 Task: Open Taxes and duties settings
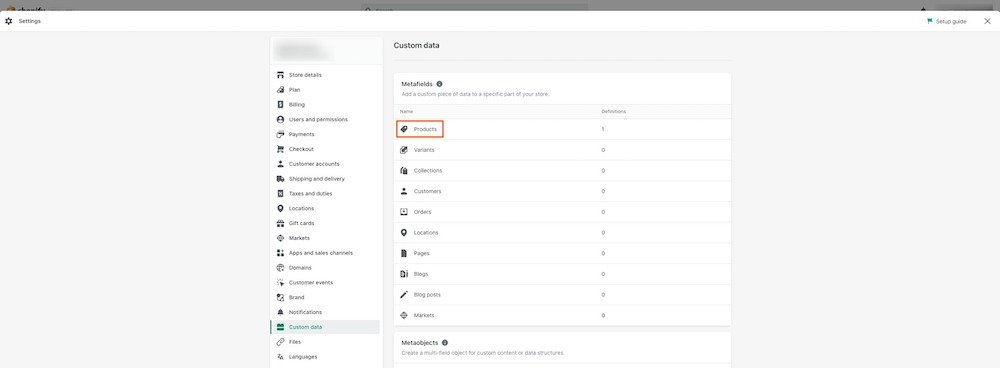click(x=325, y=194)
